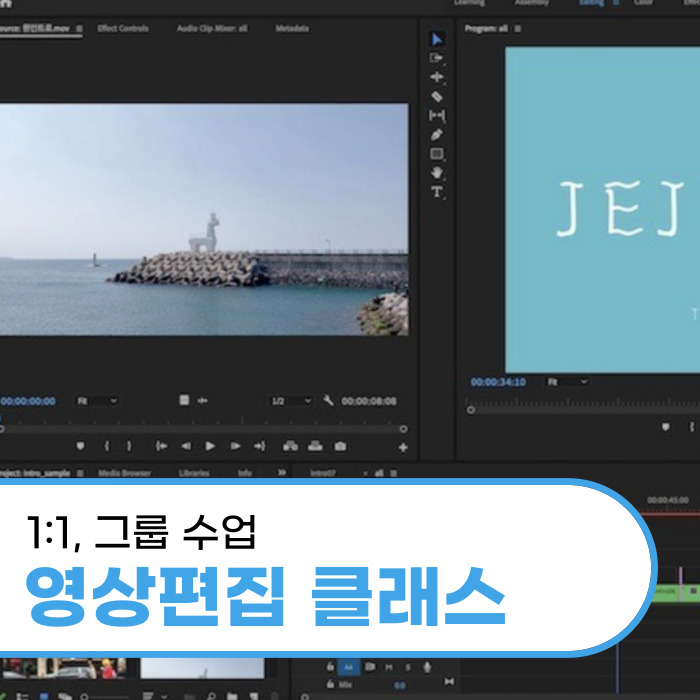Click the Drag Audio Only icon

point(202,400)
